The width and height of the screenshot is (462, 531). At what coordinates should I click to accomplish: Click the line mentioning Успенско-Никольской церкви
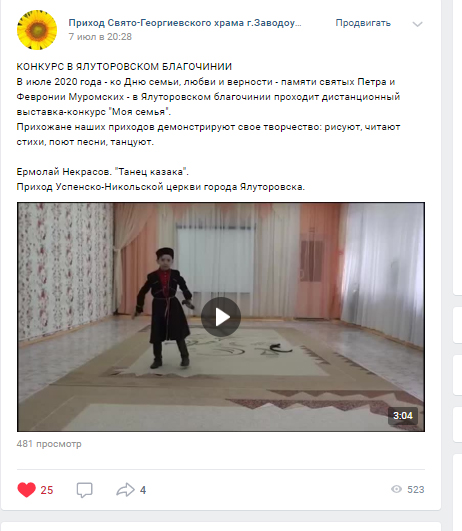click(x=161, y=187)
